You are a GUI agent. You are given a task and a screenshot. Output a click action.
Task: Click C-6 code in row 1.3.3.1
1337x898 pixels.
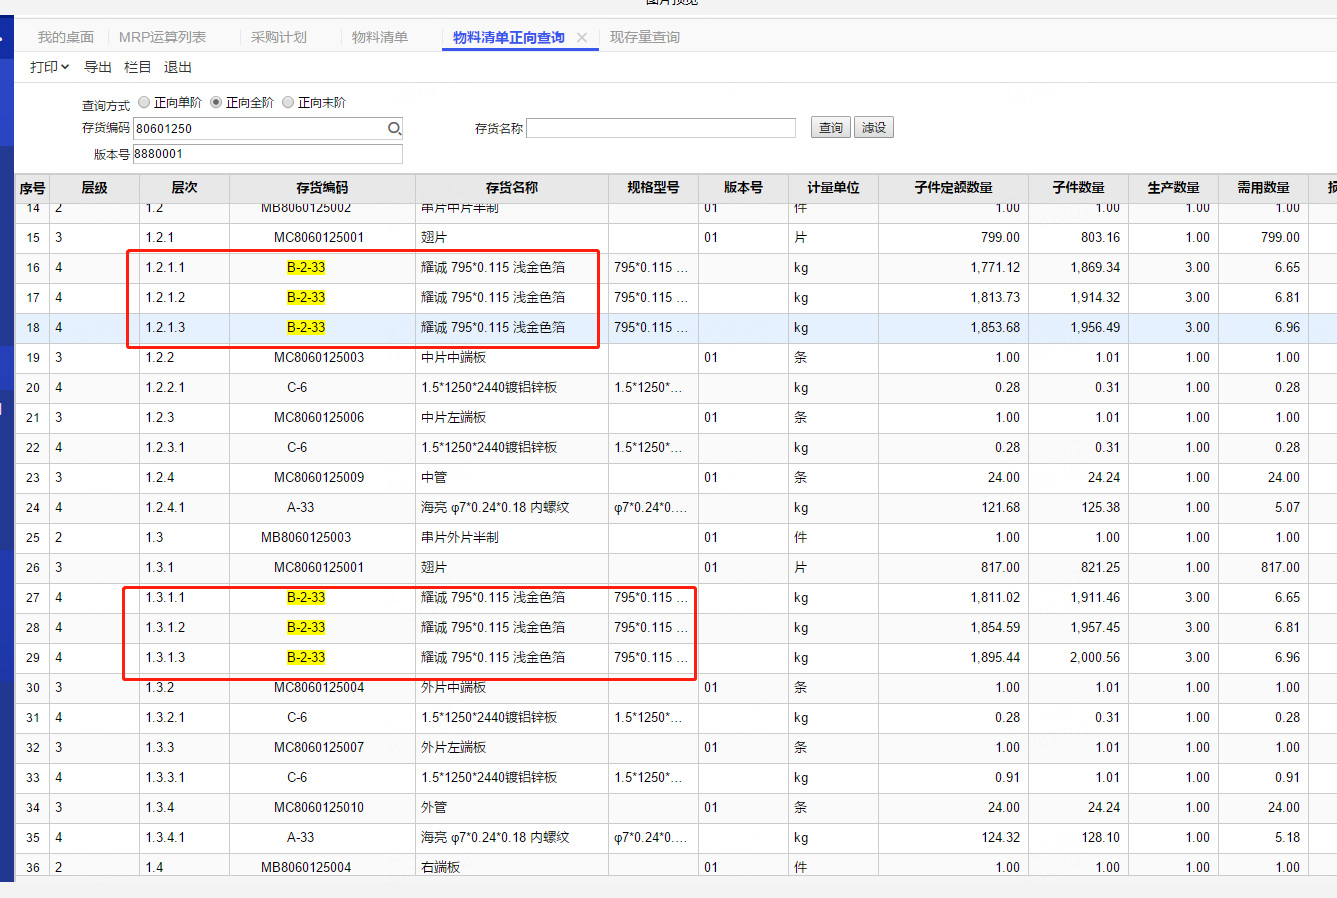pos(297,778)
